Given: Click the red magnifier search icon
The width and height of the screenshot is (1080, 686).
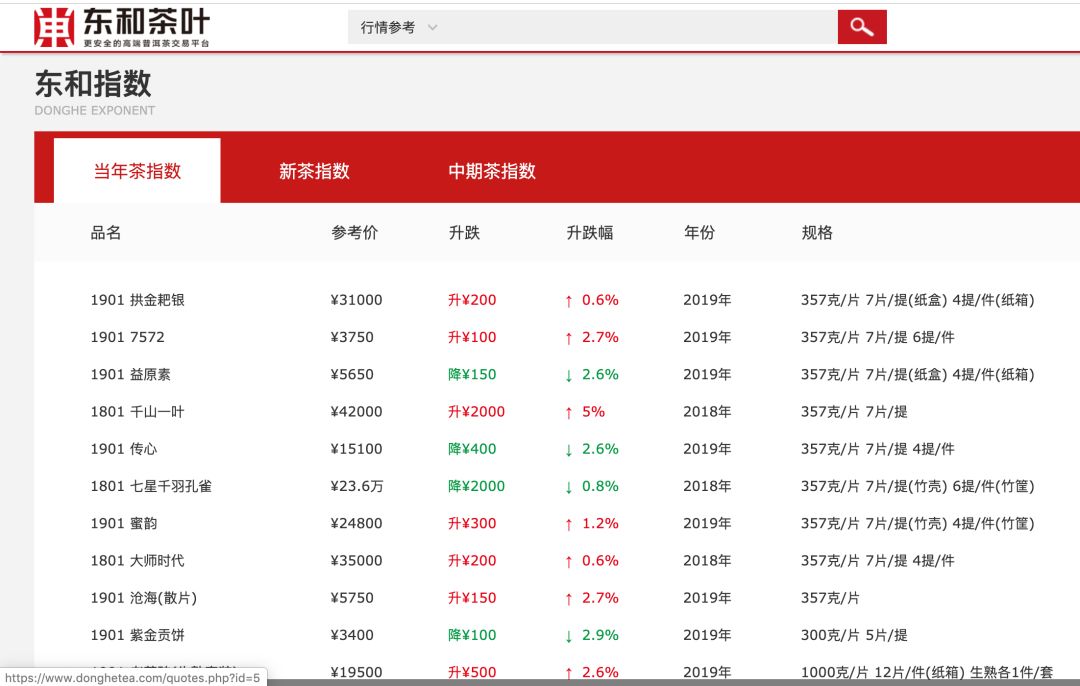Looking at the screenshot, I should 861,27.
